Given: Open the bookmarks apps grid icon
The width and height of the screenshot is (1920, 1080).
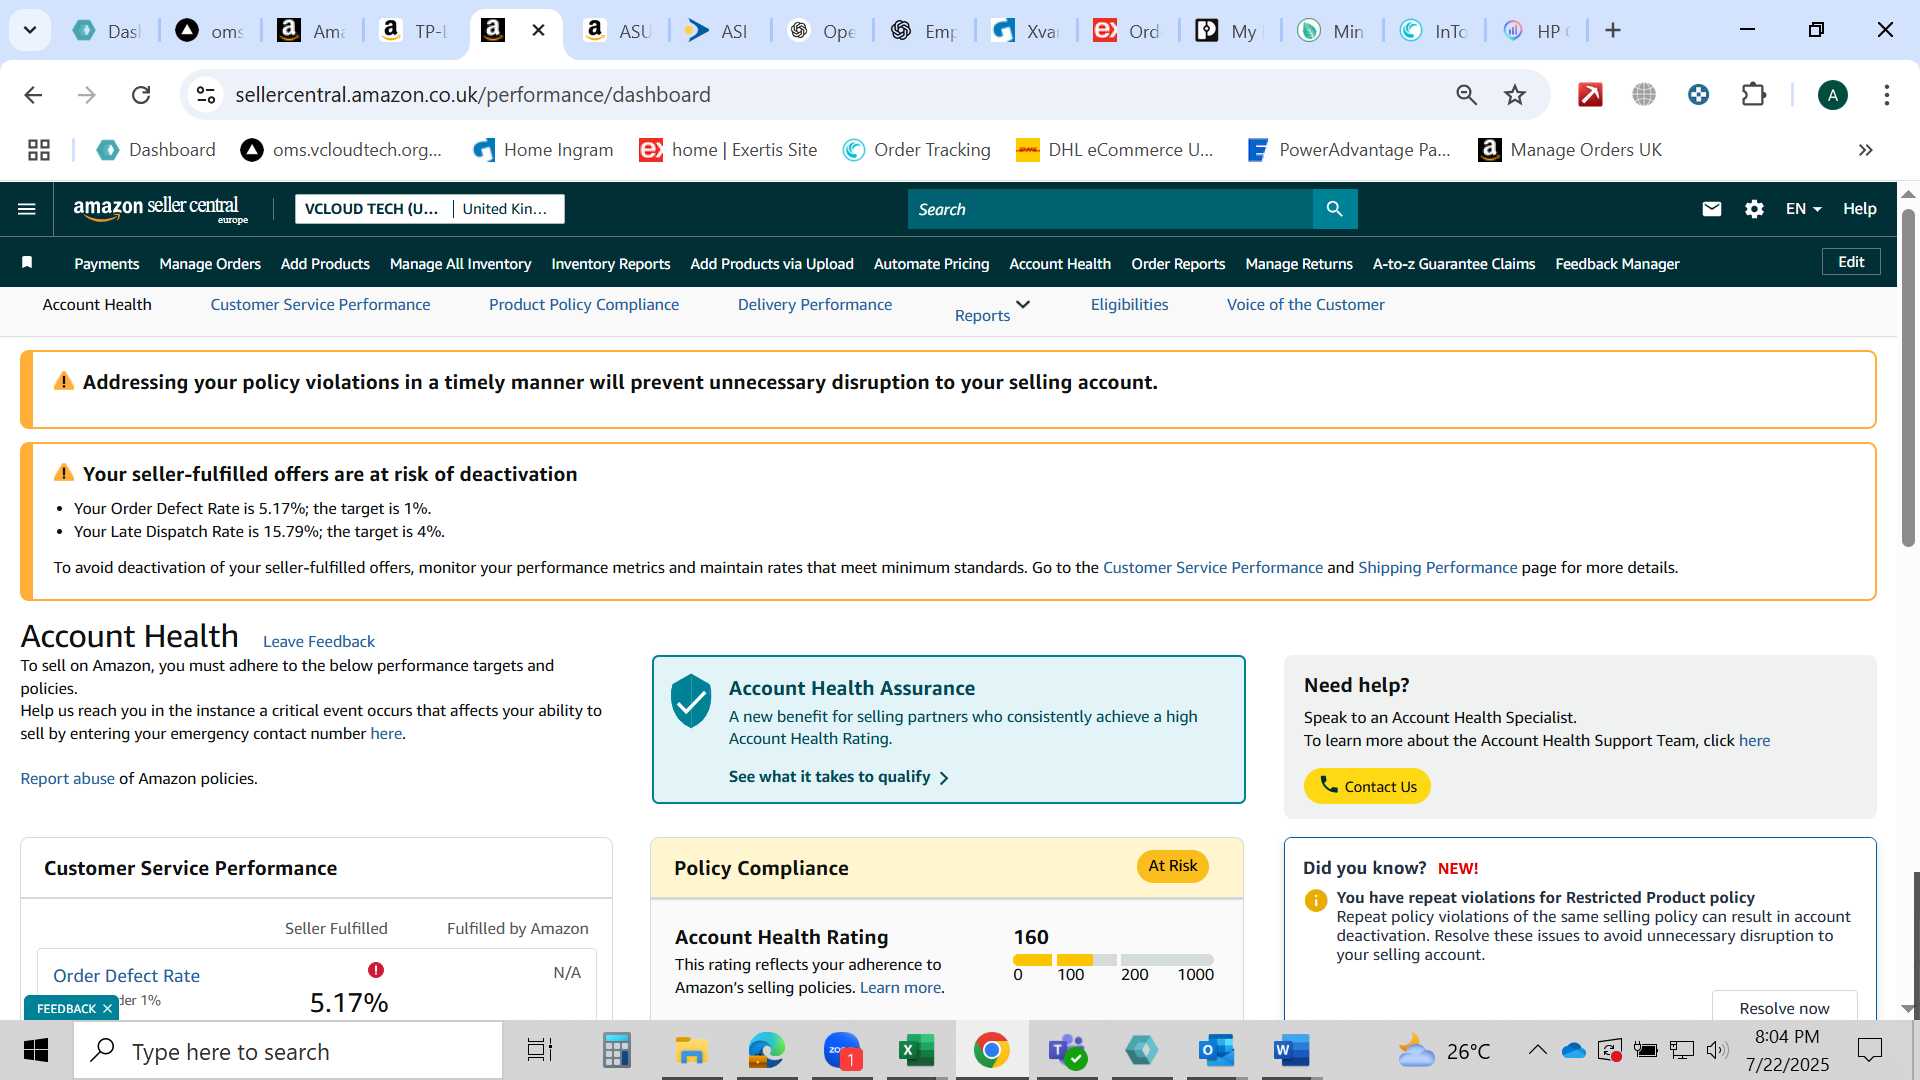Looking at the screenshot, I should (39, 150).
